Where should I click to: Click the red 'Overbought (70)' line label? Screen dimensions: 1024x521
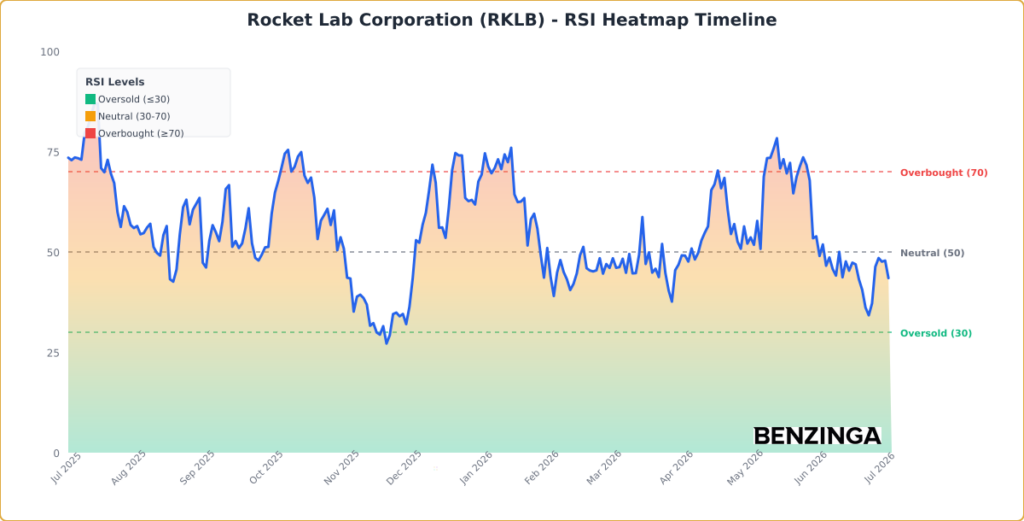(x=944, y=173)
